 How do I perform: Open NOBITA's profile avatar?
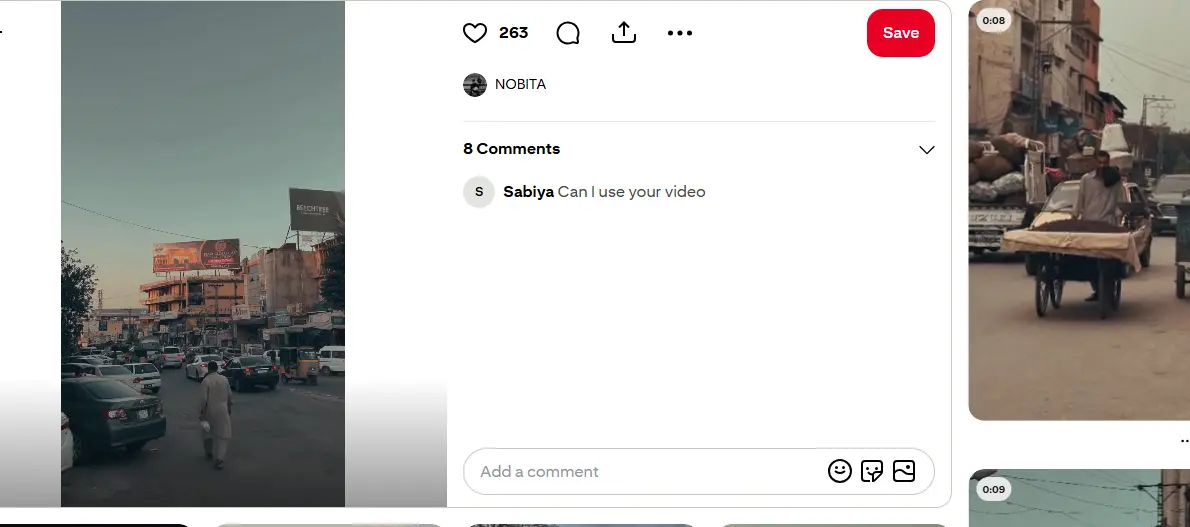(x=474, y=84)
